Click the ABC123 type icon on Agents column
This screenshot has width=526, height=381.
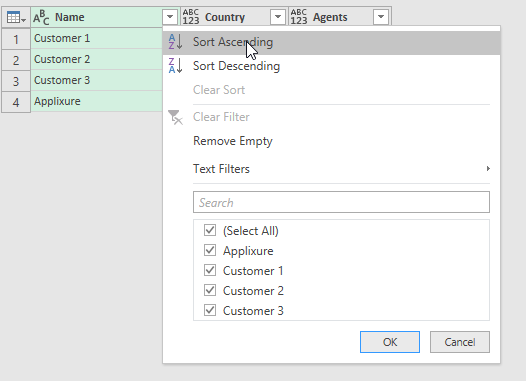point(299,17)
